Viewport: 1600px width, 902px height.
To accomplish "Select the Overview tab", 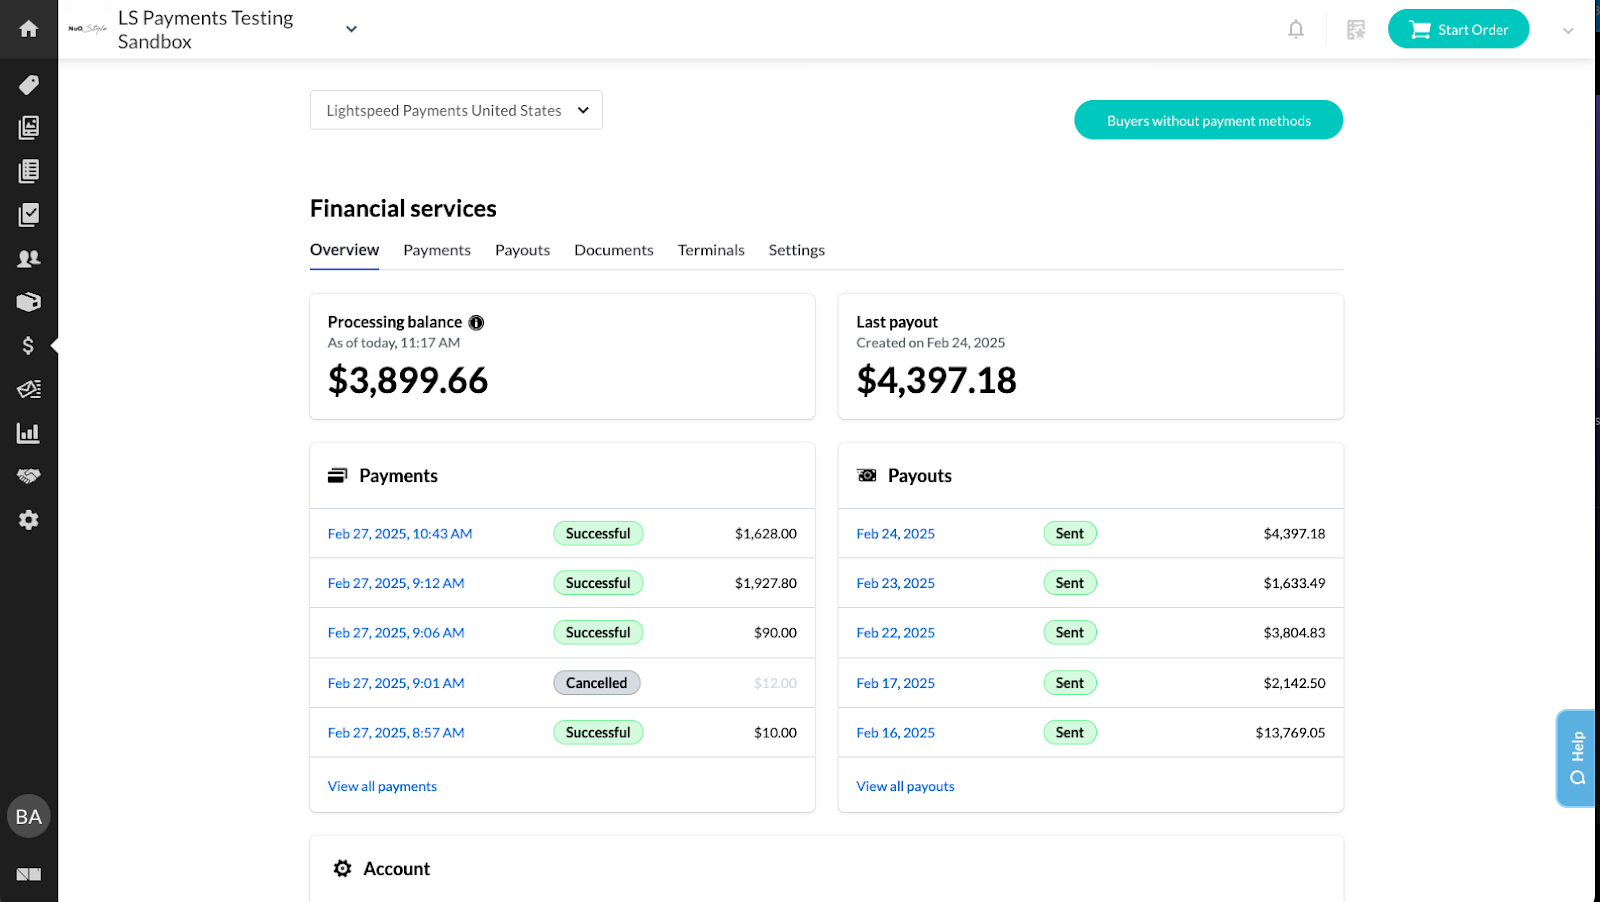I will point(344,250).
